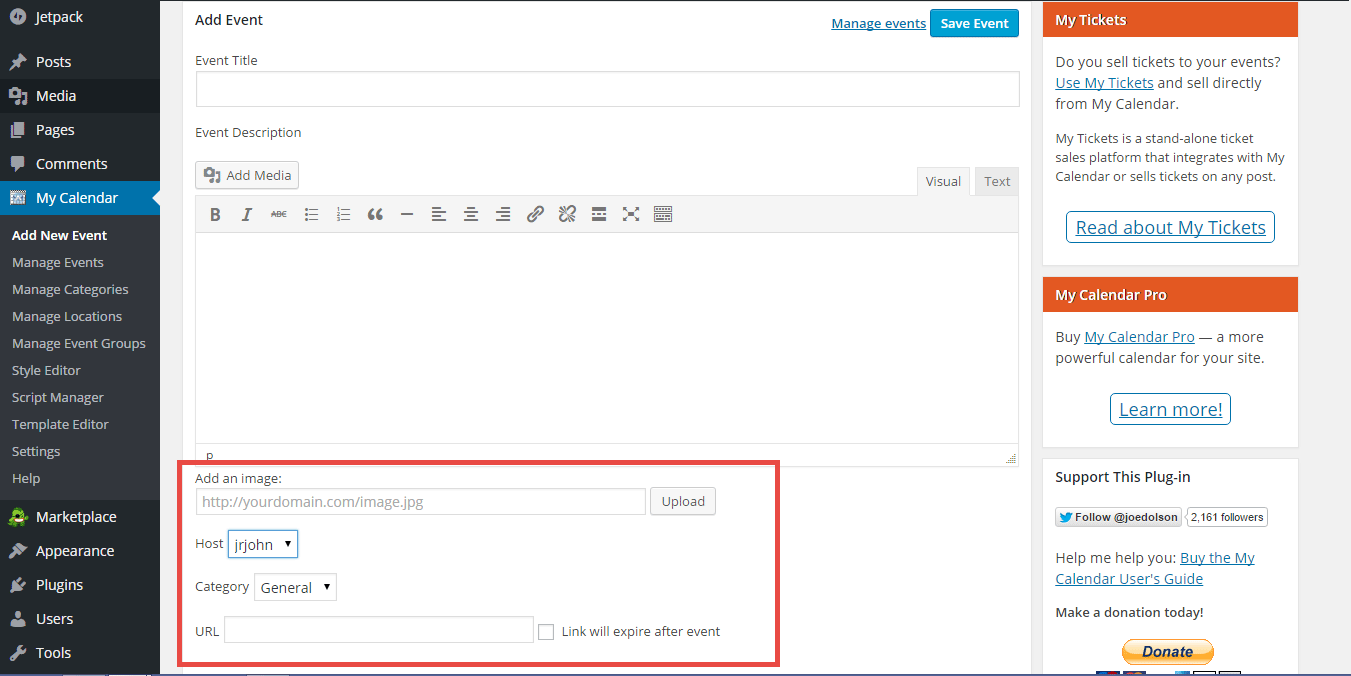This screenshot has height=676, width=1351.
Task: Insert a blockquote
Action: pyautogui.click(x=375, y=214)
